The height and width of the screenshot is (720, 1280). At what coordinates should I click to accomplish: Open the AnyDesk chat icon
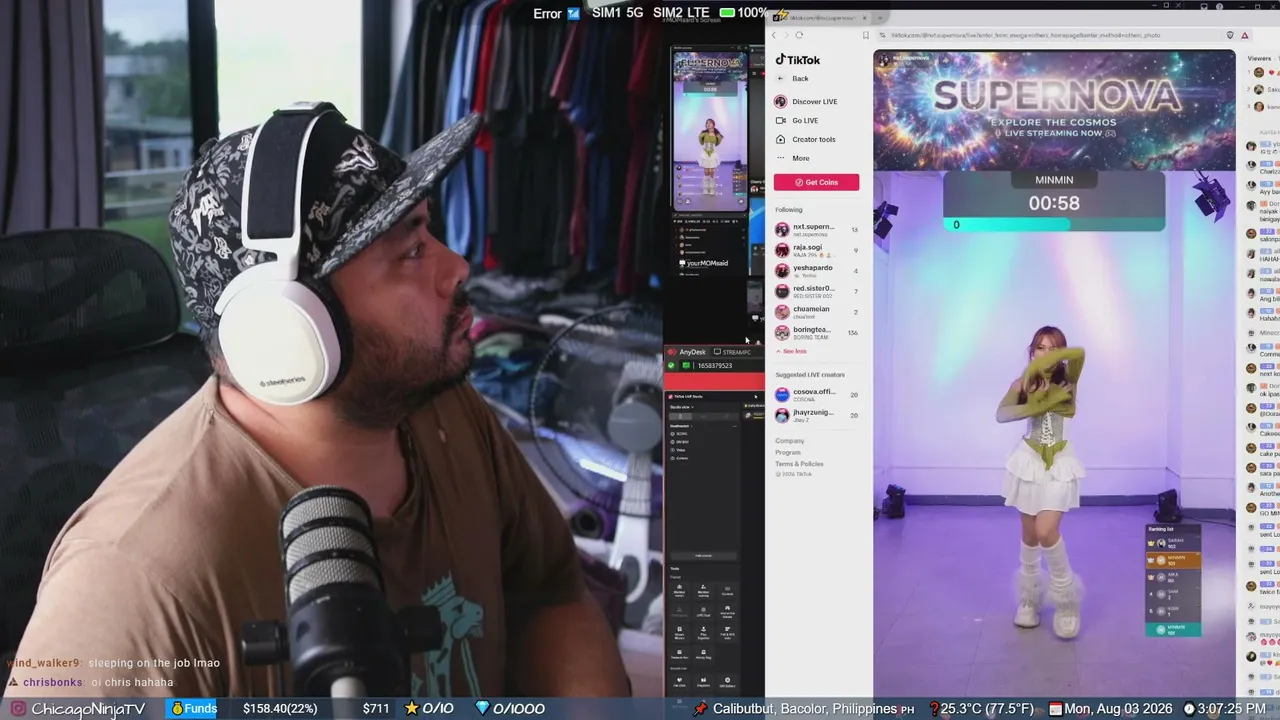tap(686, 366)
